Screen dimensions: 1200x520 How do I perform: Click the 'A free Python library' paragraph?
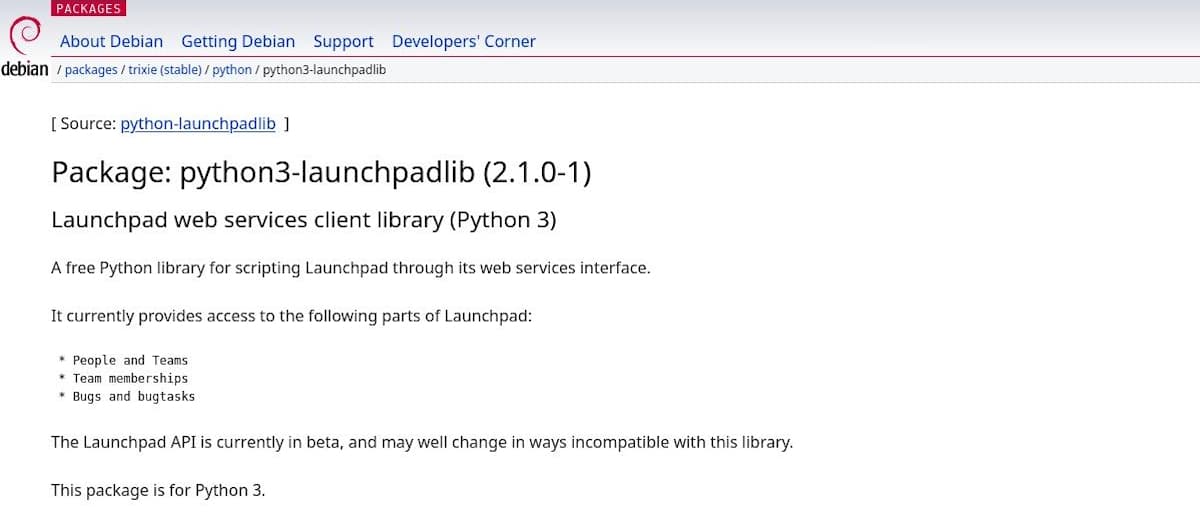(x=350, y=268)
